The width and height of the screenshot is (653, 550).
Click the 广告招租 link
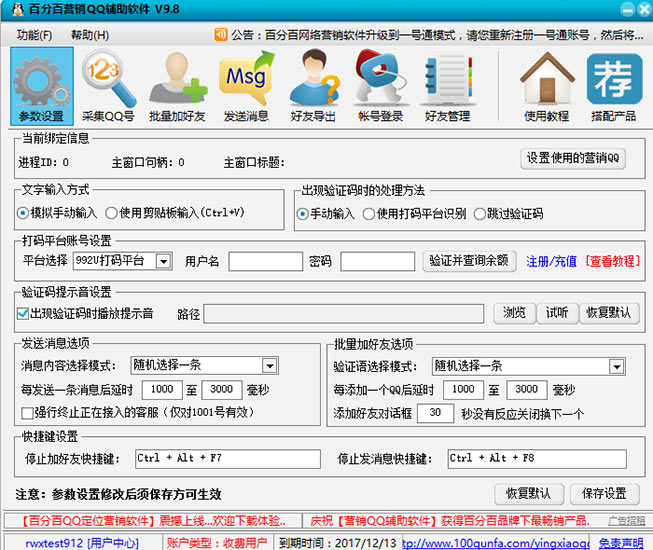point(626,520)
